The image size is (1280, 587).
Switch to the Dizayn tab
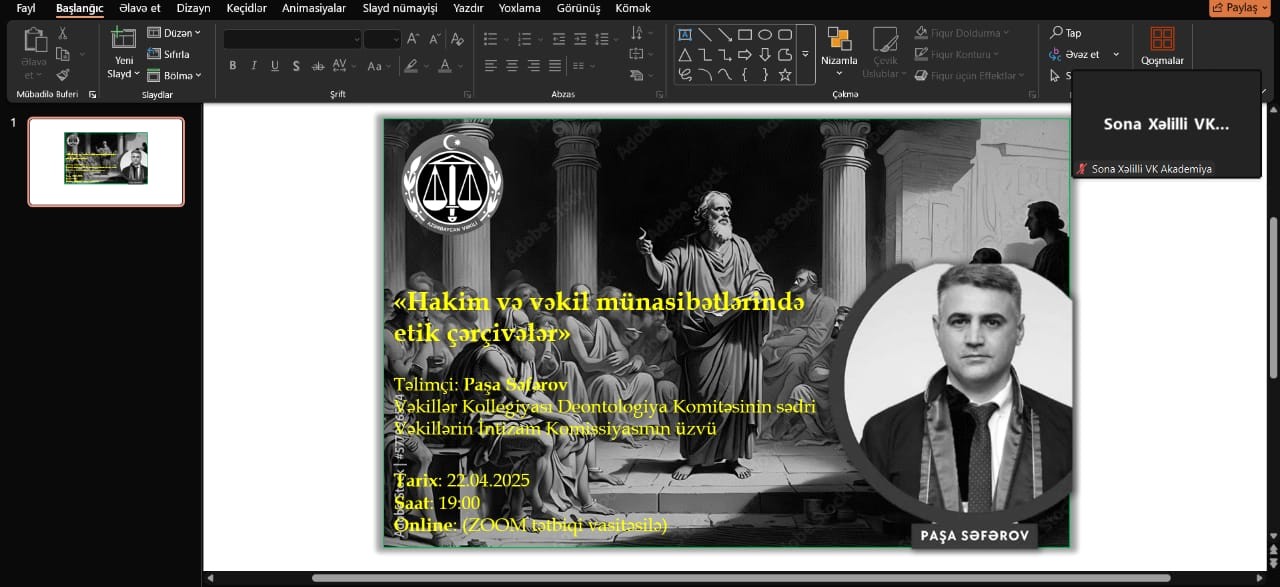(x=193, y=8)
